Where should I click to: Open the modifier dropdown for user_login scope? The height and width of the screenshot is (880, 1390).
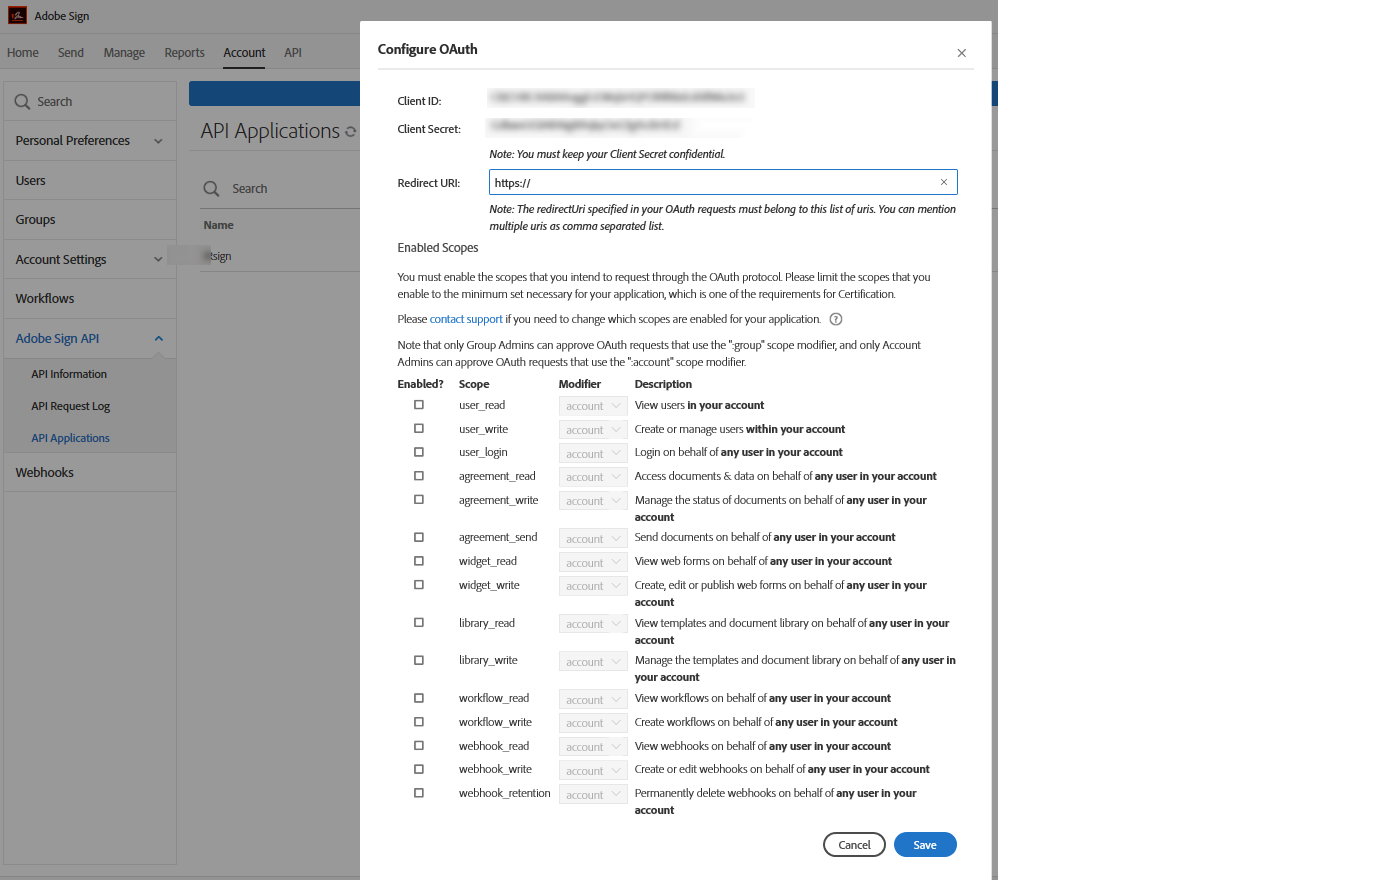coord(592,452)
